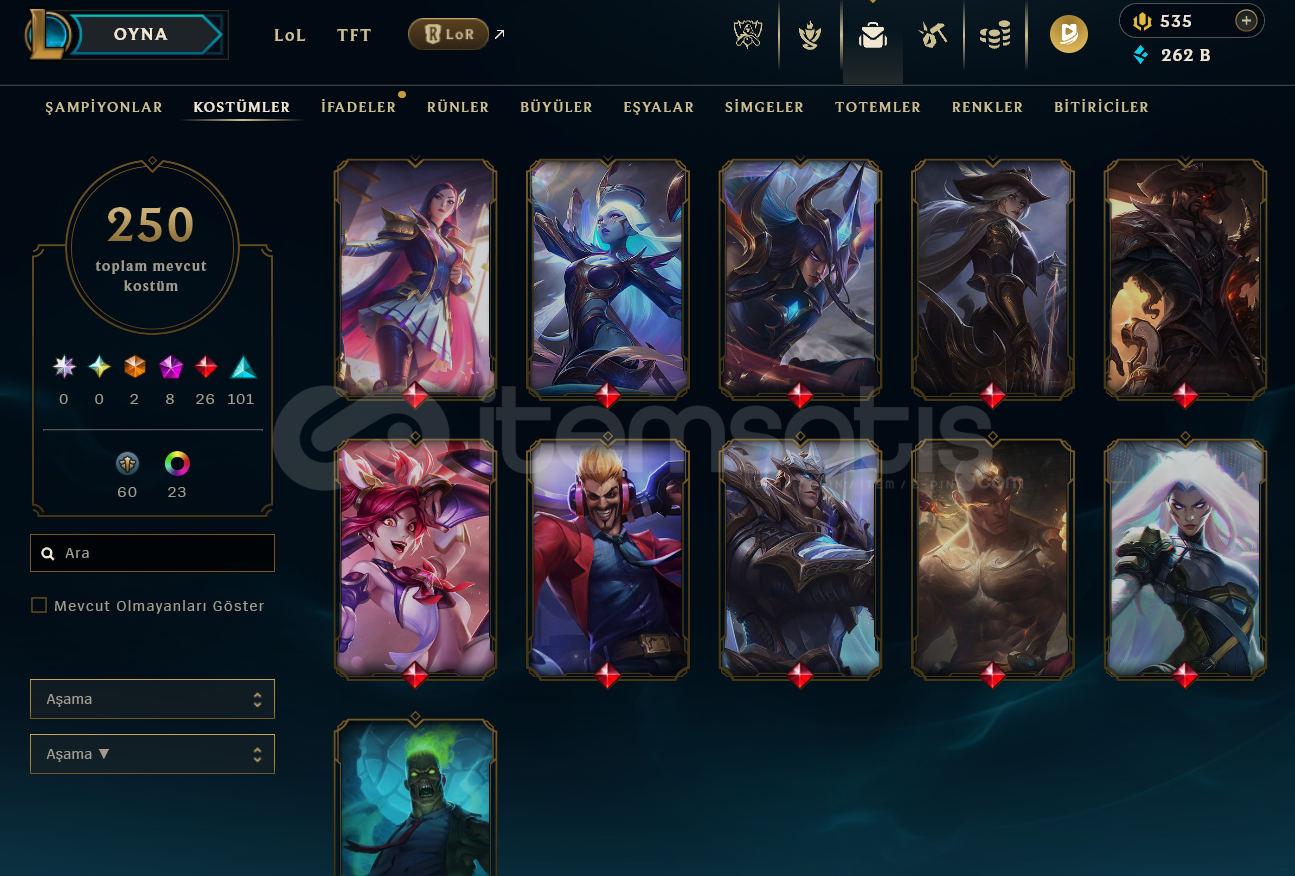Viewport: 1295px width, 876px height.
Task: Open the Store coins icon
Action: tap(995, 36)
